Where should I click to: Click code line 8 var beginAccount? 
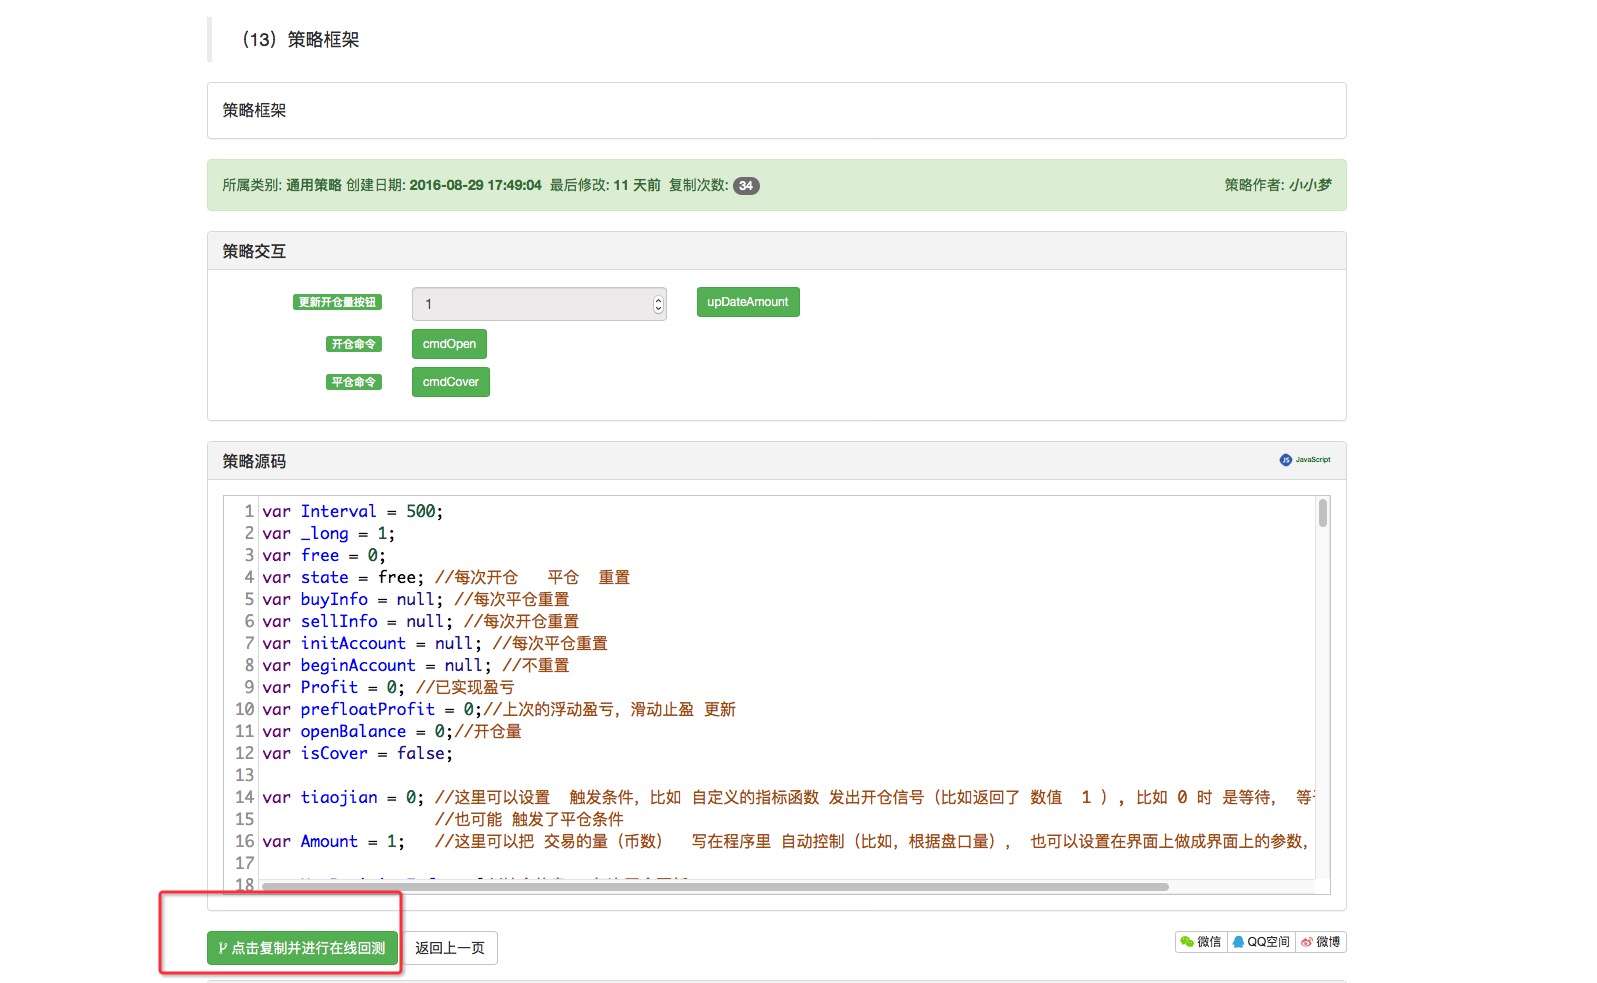point(415,665)
